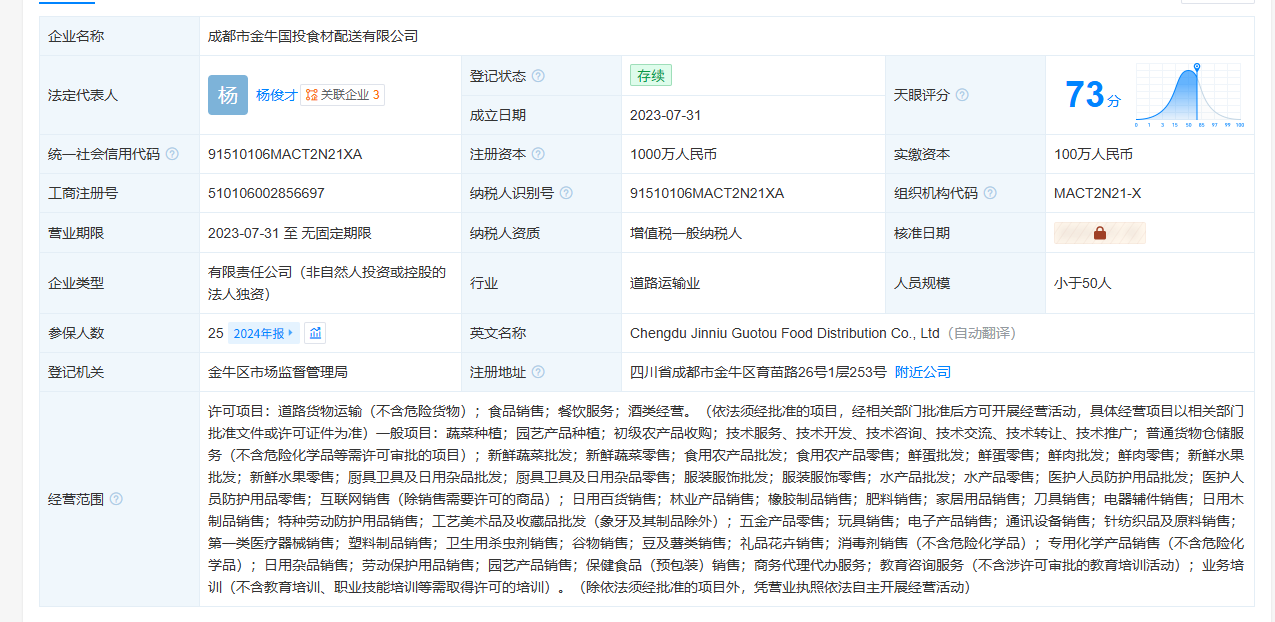This screenshot has width=1275, height=622.
Task: Click help icon next to 经营范围
Action: [x=116, y=499]
